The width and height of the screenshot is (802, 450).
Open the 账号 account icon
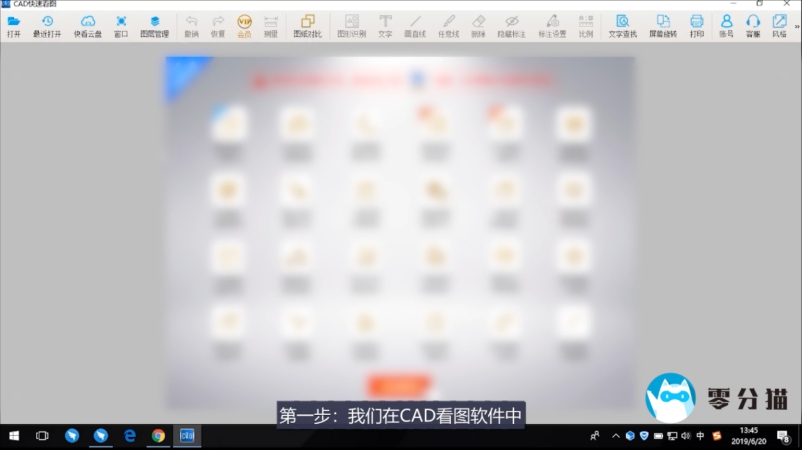click(726, 26)
